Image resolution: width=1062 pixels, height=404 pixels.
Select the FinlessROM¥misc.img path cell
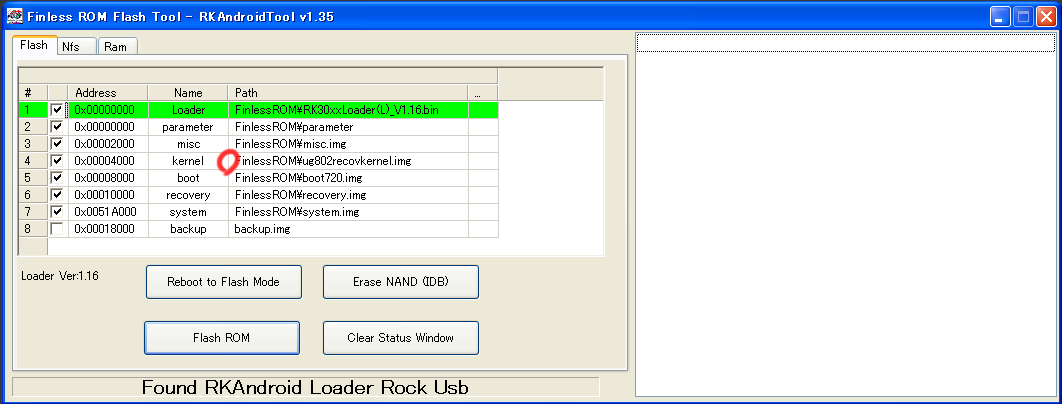[x=348, y=144]
